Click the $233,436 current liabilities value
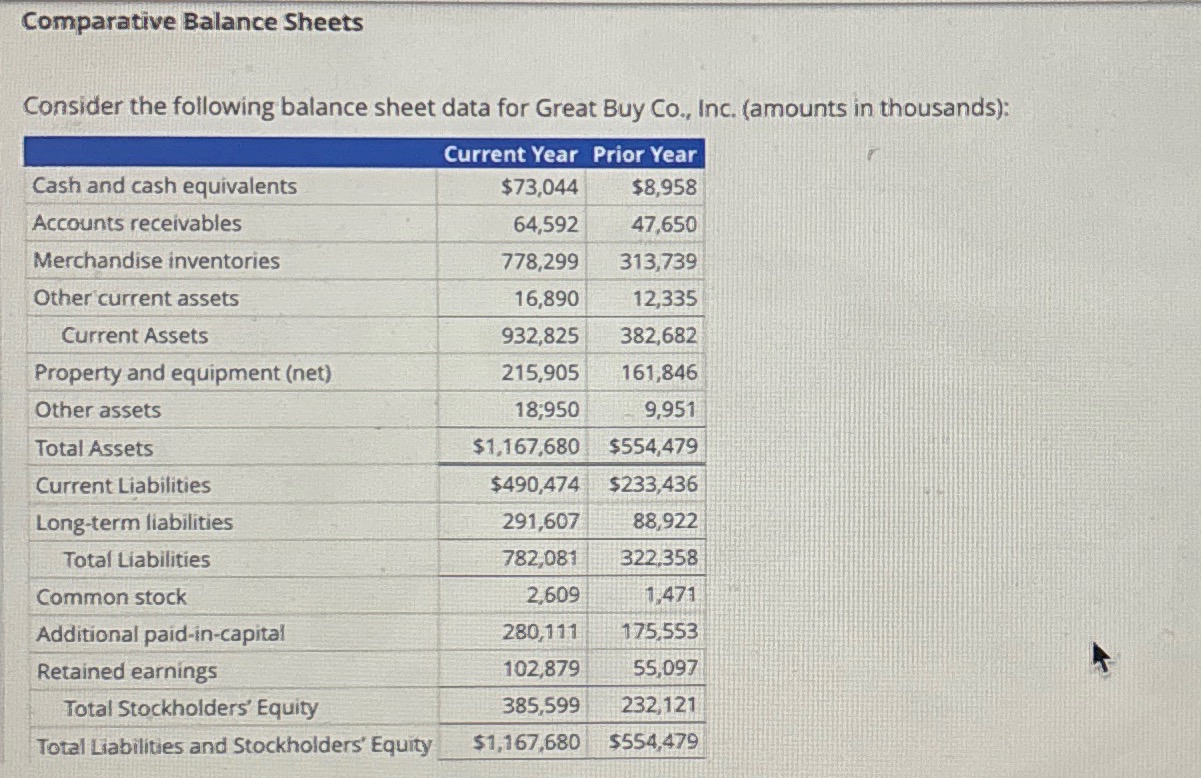The width and height of the screenshot is (1201, 778). (x=654, y=485)
